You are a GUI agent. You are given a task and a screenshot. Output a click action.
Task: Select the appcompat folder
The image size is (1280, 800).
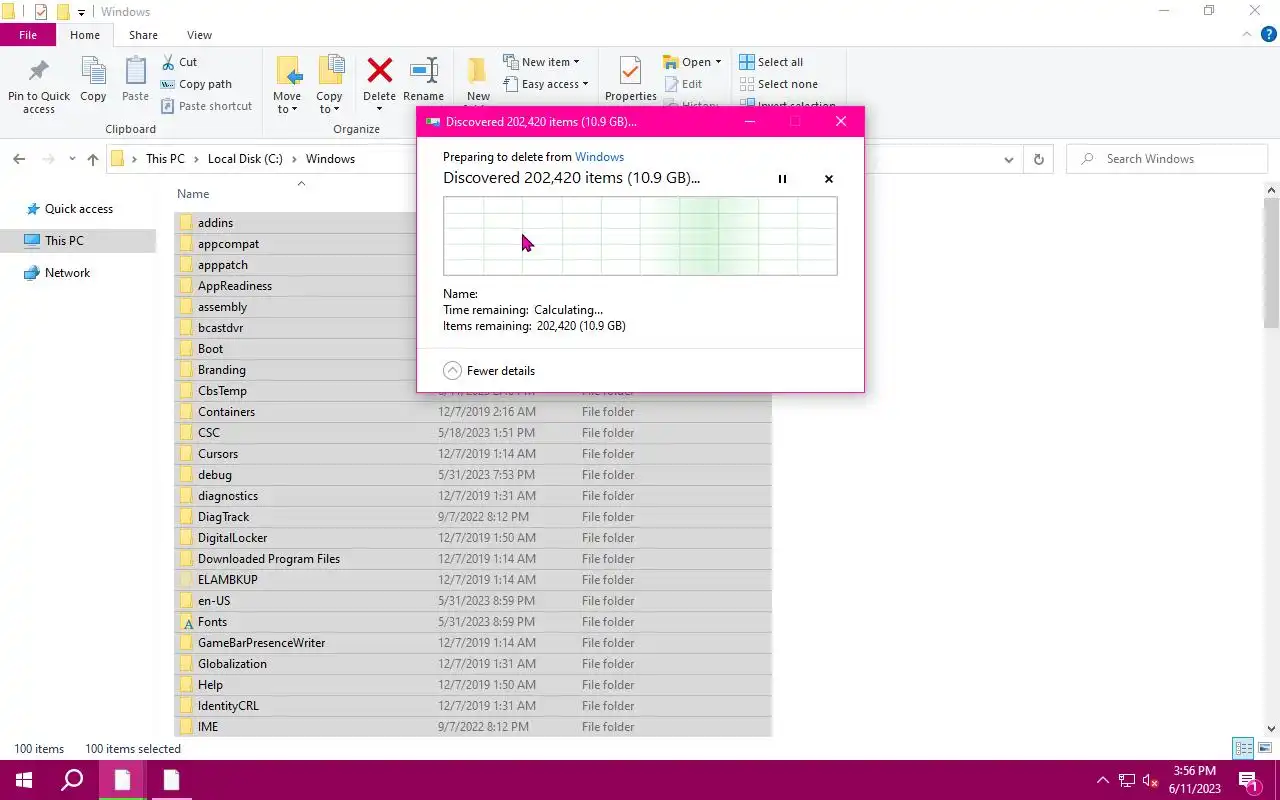click(228, 244)
